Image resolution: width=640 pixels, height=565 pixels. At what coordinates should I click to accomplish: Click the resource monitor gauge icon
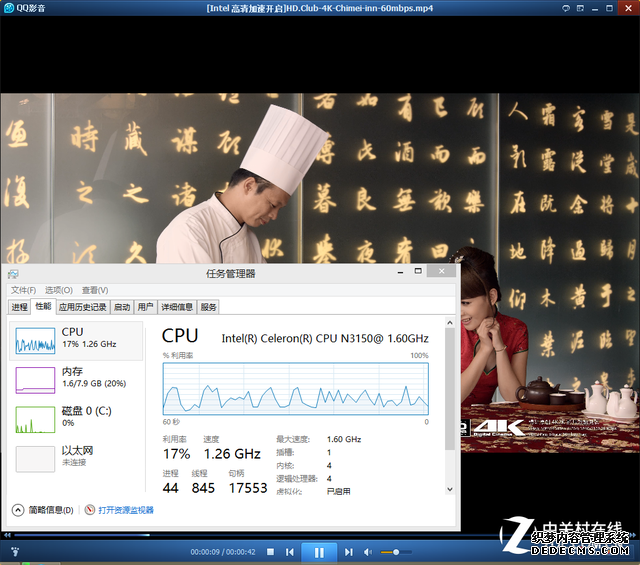90,510
